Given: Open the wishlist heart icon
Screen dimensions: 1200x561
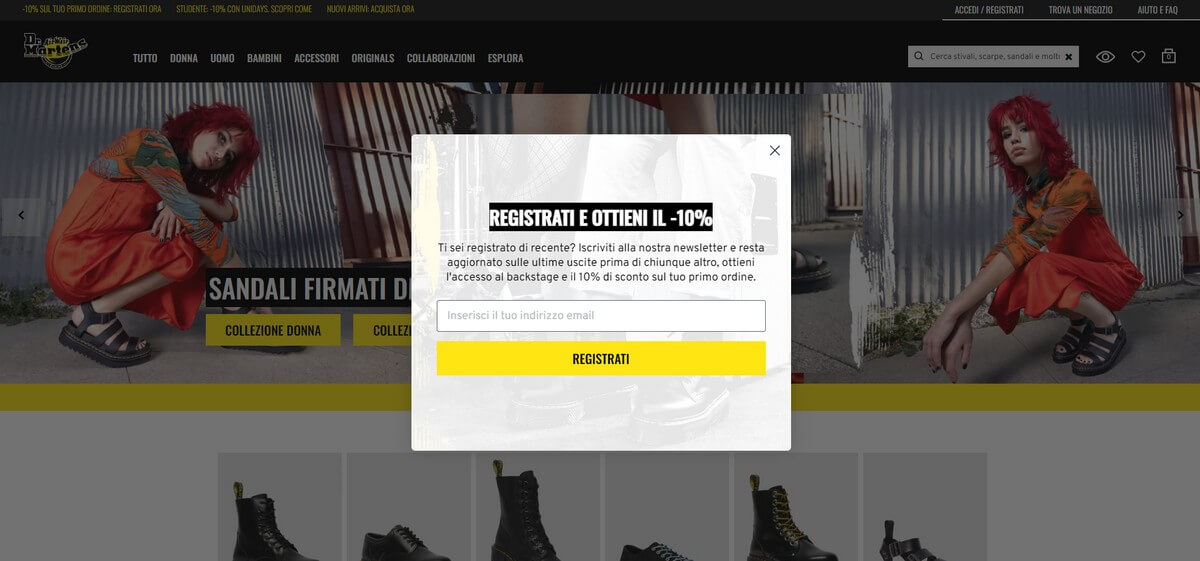Looking at the screenshot, I should (x=1138, y=57).
